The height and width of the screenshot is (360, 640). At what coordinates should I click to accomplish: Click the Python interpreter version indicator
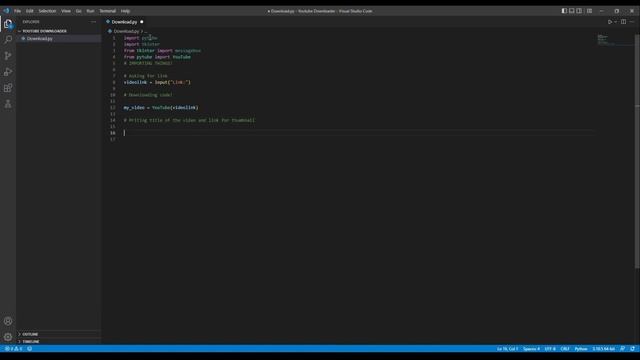tap(604, 349)
